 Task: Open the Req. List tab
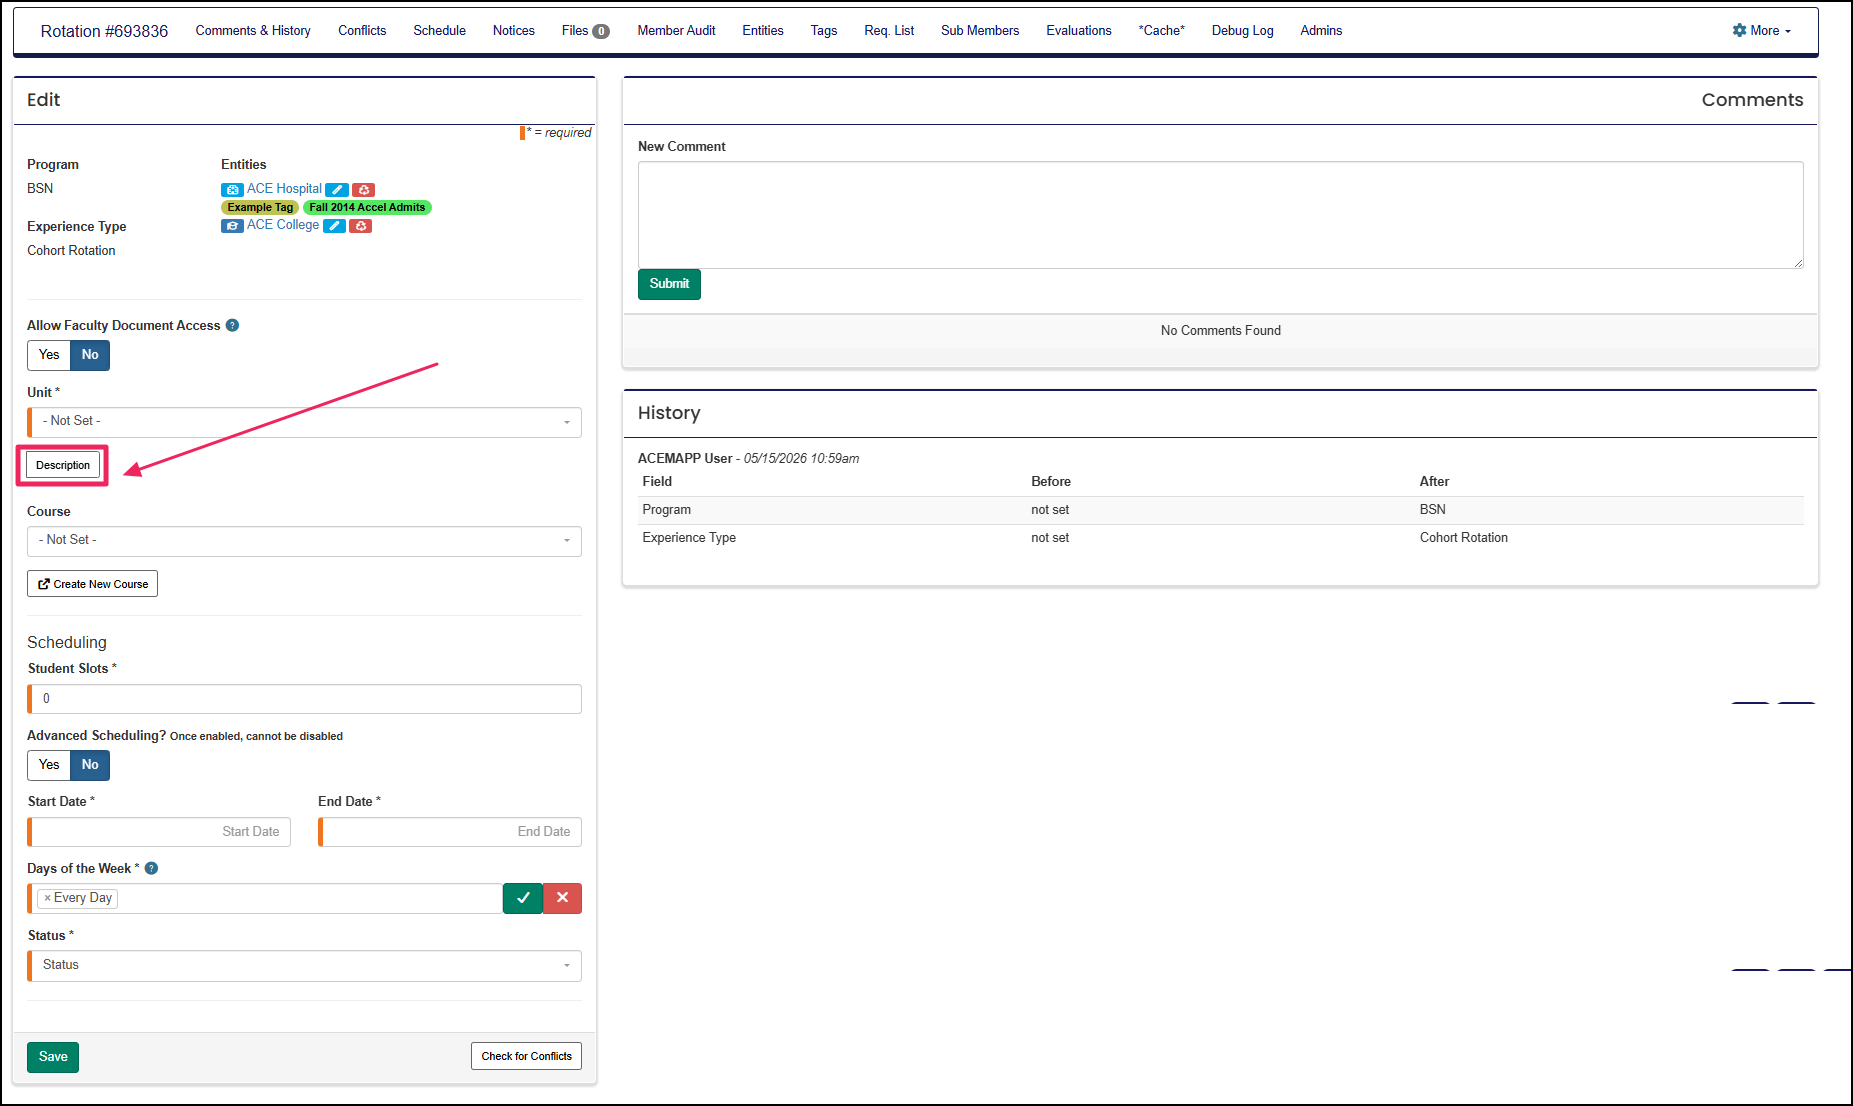(x=889, y=30)
